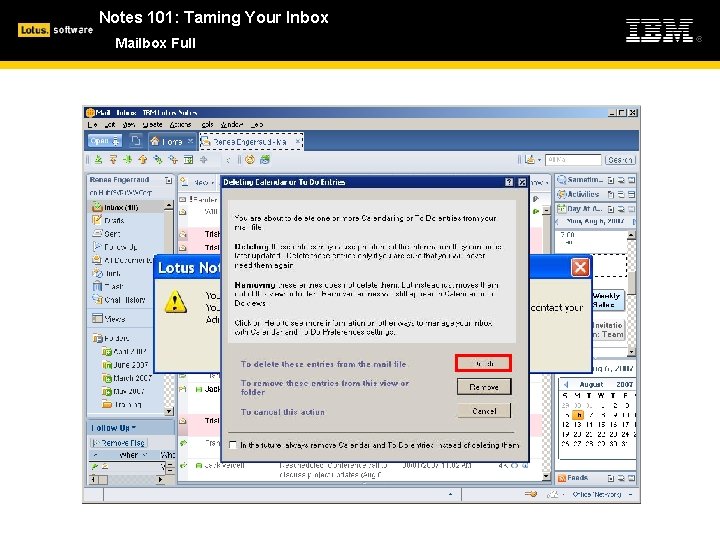Viewport: 720px width, 540px height.
Task: Click the Remove button in the dialog
Action: 484,387
